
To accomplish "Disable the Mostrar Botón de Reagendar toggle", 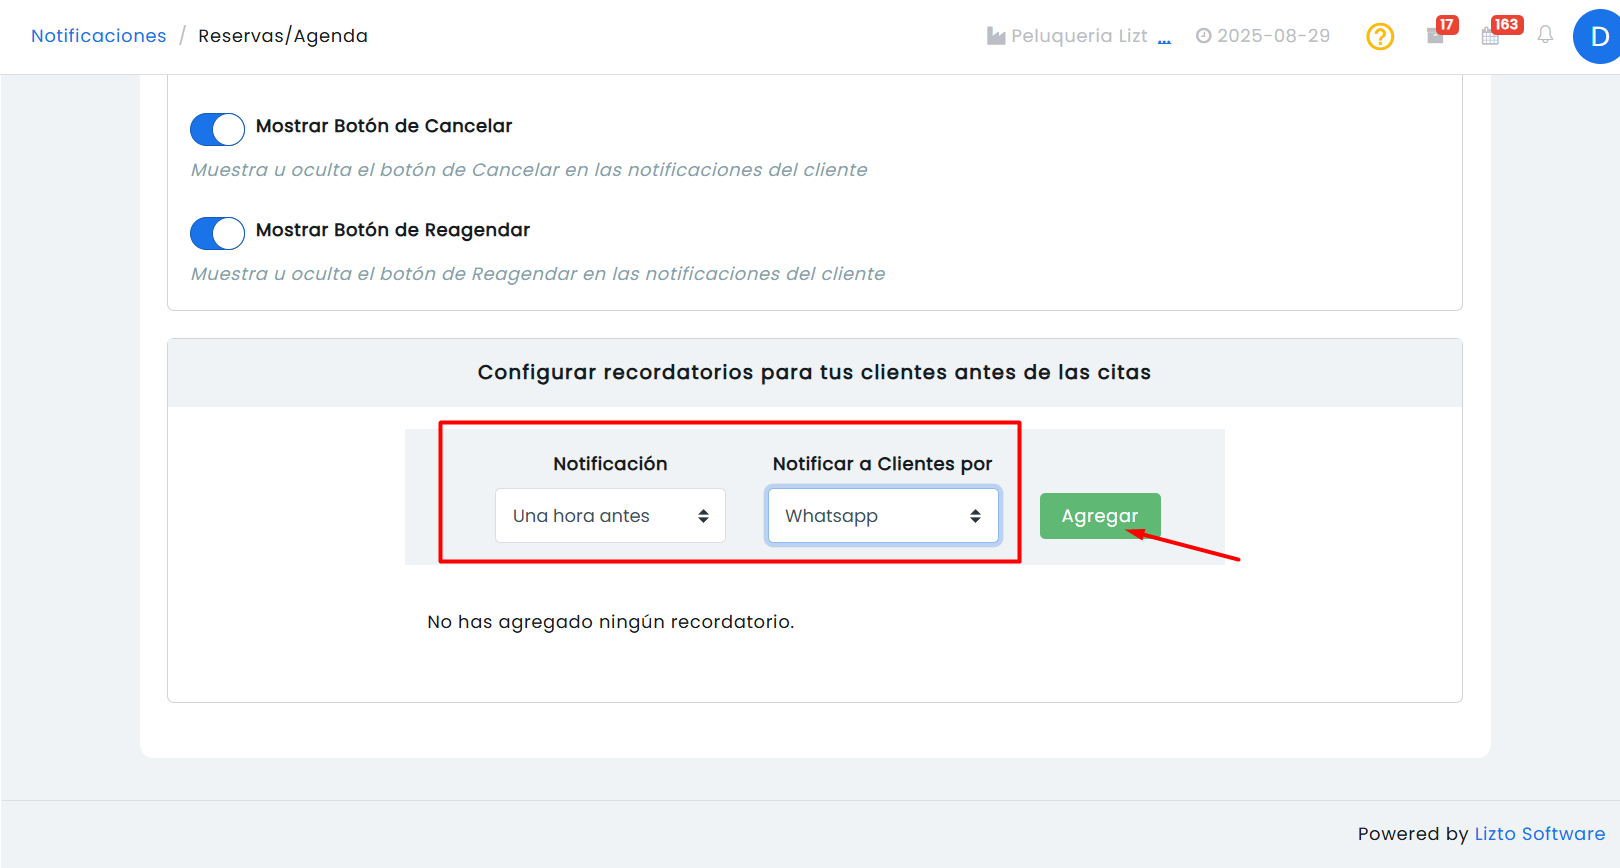I will 217,233.
